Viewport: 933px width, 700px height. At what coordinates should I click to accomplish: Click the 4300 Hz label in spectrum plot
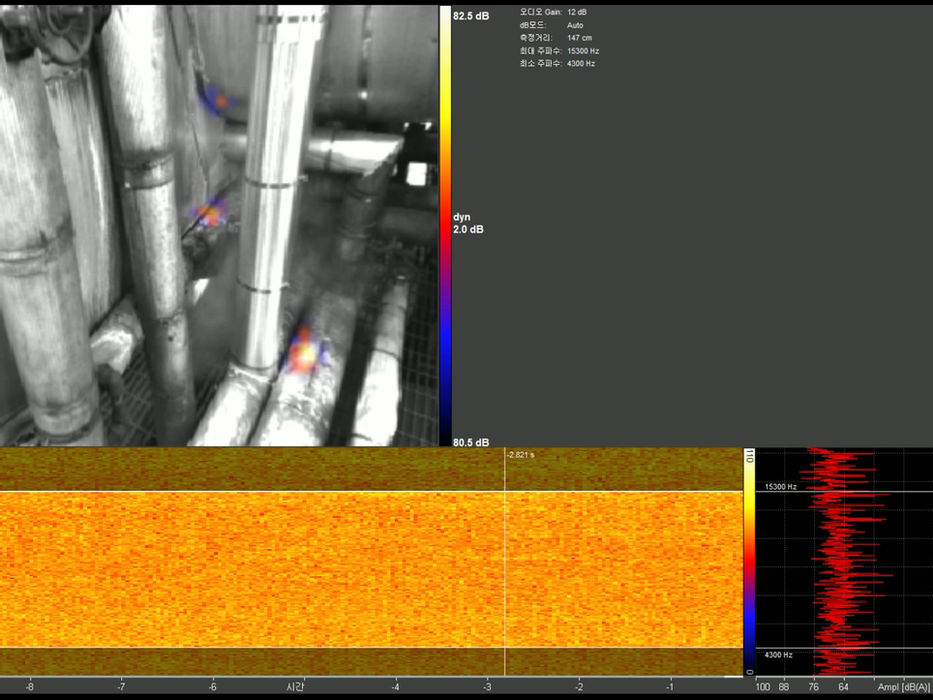click(778, 655)
